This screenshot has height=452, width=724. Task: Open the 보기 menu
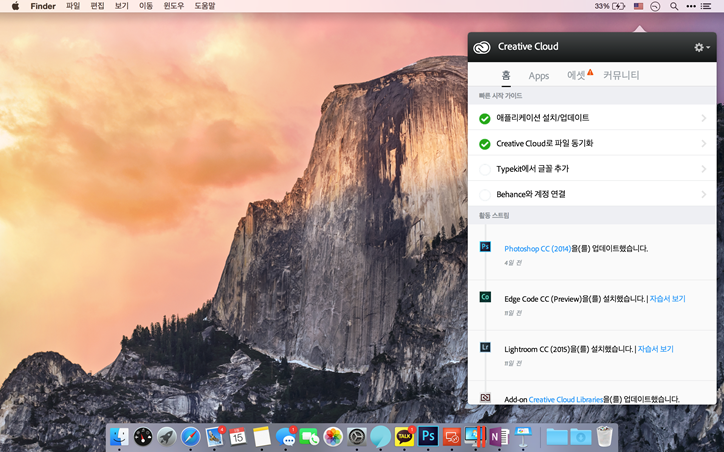[x=121, y=6]
